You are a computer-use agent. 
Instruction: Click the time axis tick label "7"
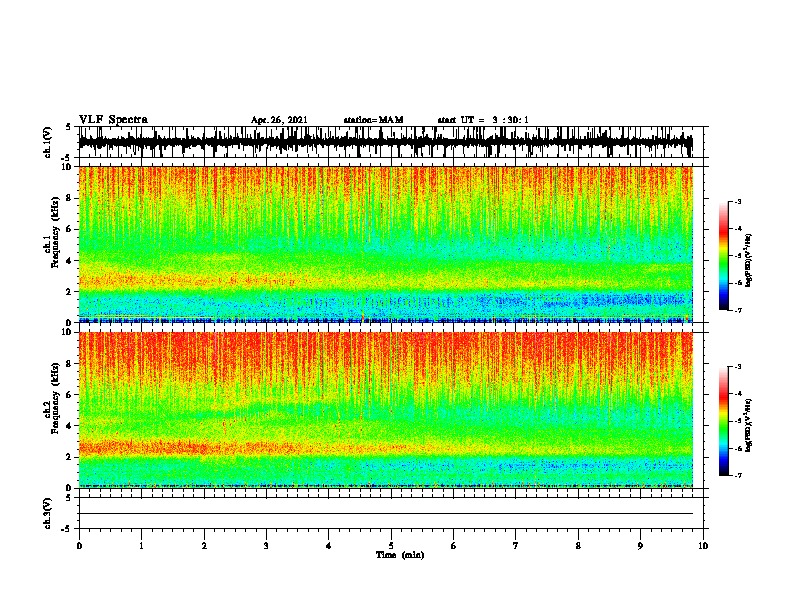tap(516, 546)
